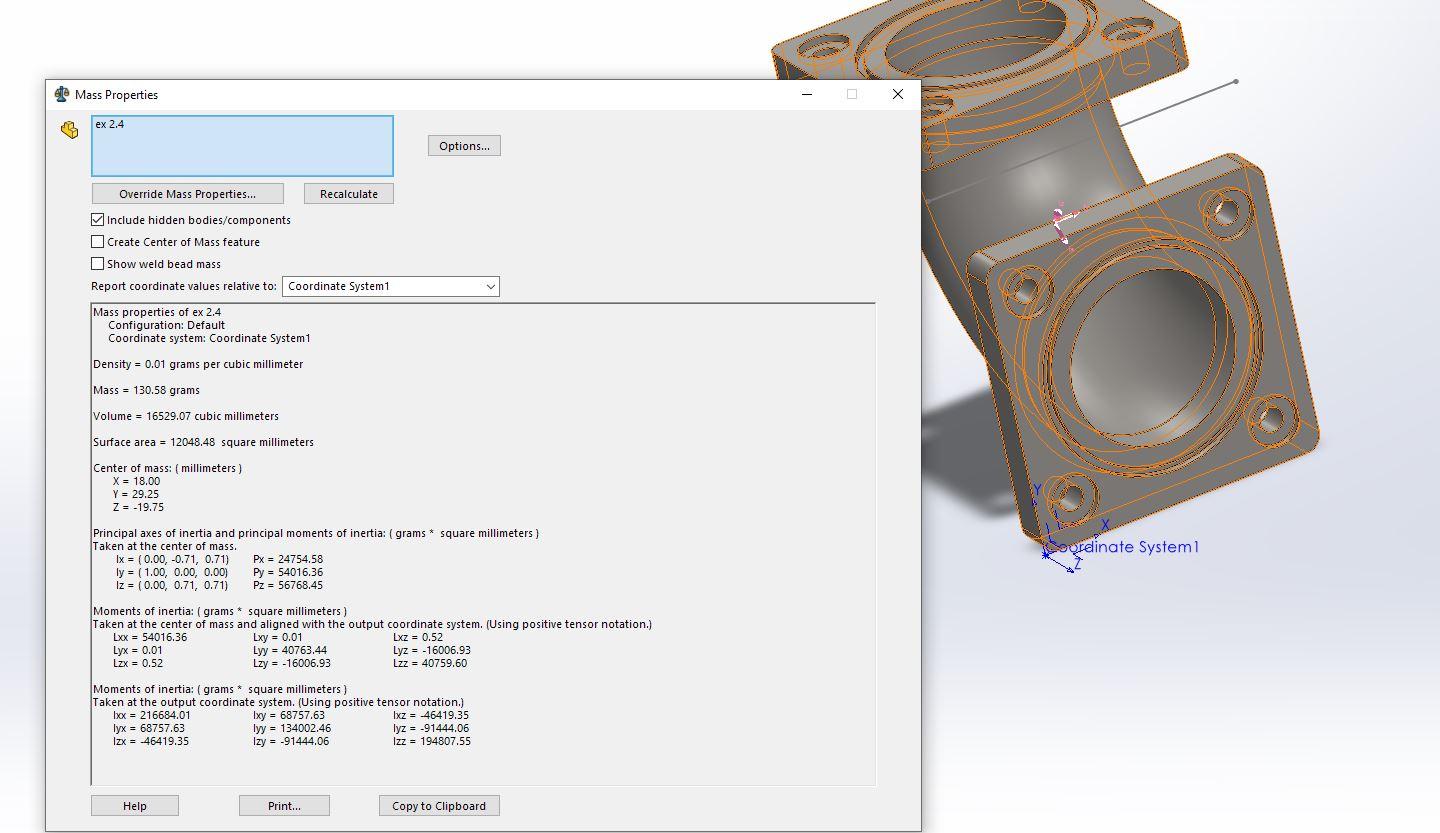Close the Mass Properties dialog
This screenshot has width=1440, height=833.
coord(897,94)
